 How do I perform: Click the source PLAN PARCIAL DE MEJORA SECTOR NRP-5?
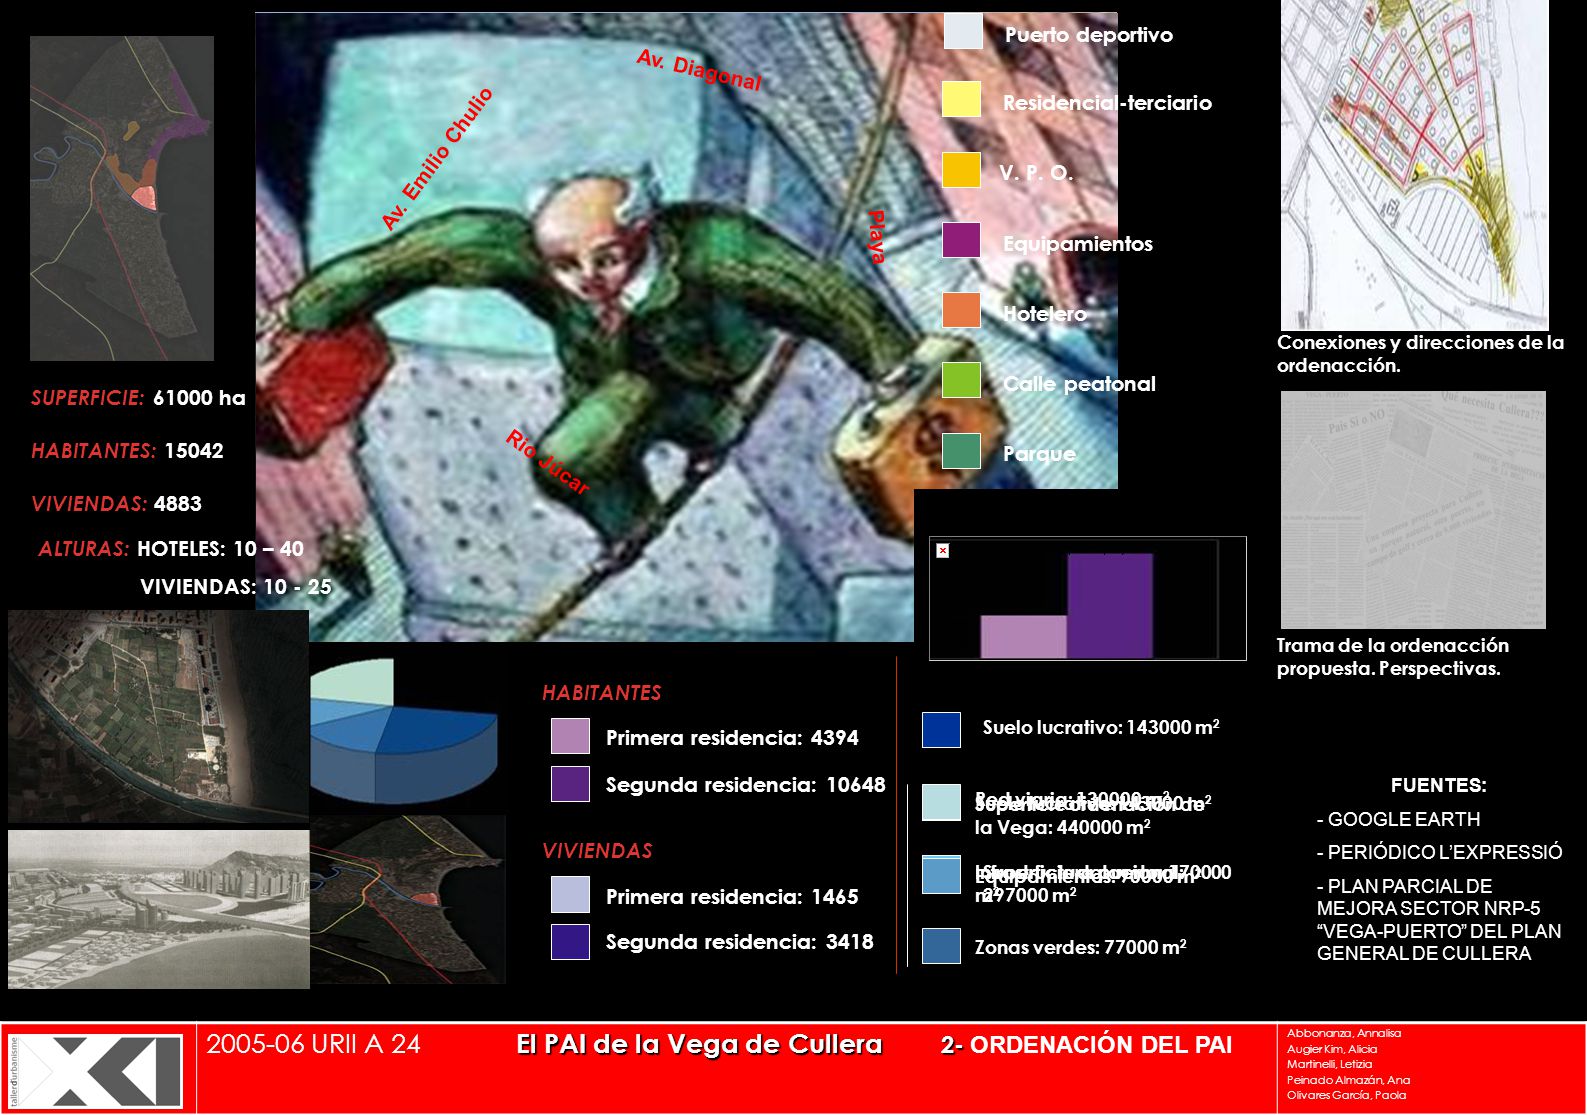pos(1439,920)
